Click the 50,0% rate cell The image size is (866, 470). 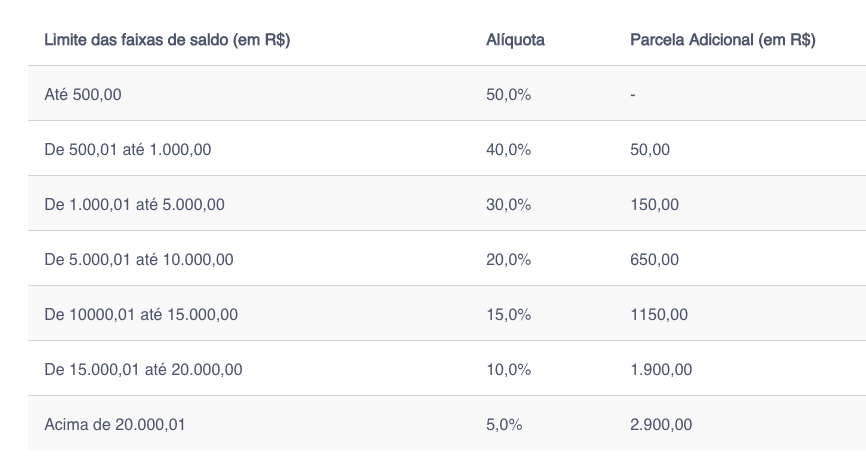(508, 94)
